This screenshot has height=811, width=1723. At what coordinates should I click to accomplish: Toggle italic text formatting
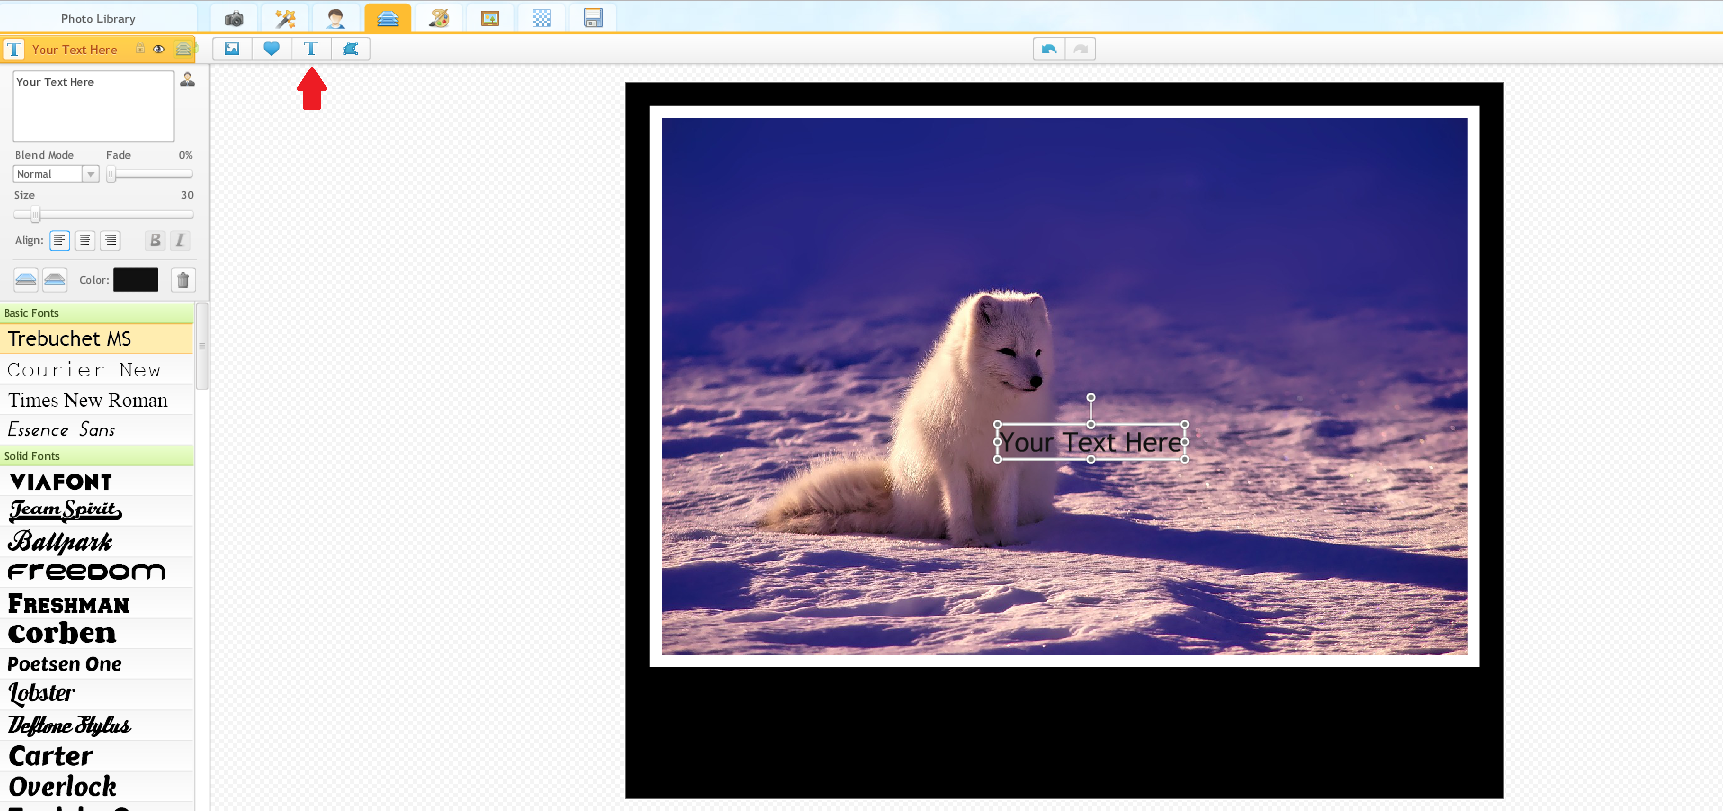click(180, 240)
